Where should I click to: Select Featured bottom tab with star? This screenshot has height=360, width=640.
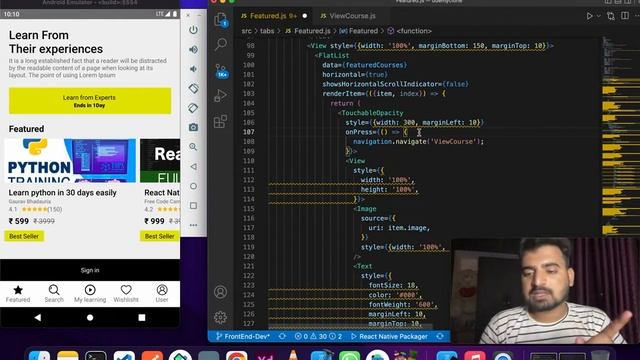[18, 293]
